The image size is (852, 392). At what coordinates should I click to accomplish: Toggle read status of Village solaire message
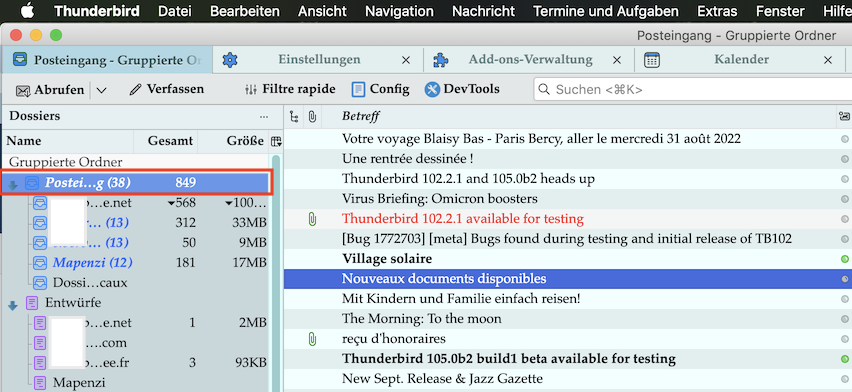844,259
